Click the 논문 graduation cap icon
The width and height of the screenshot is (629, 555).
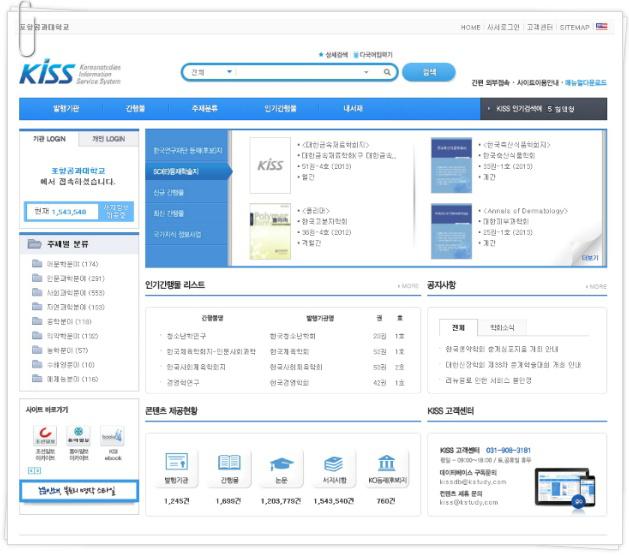(282, 464)
